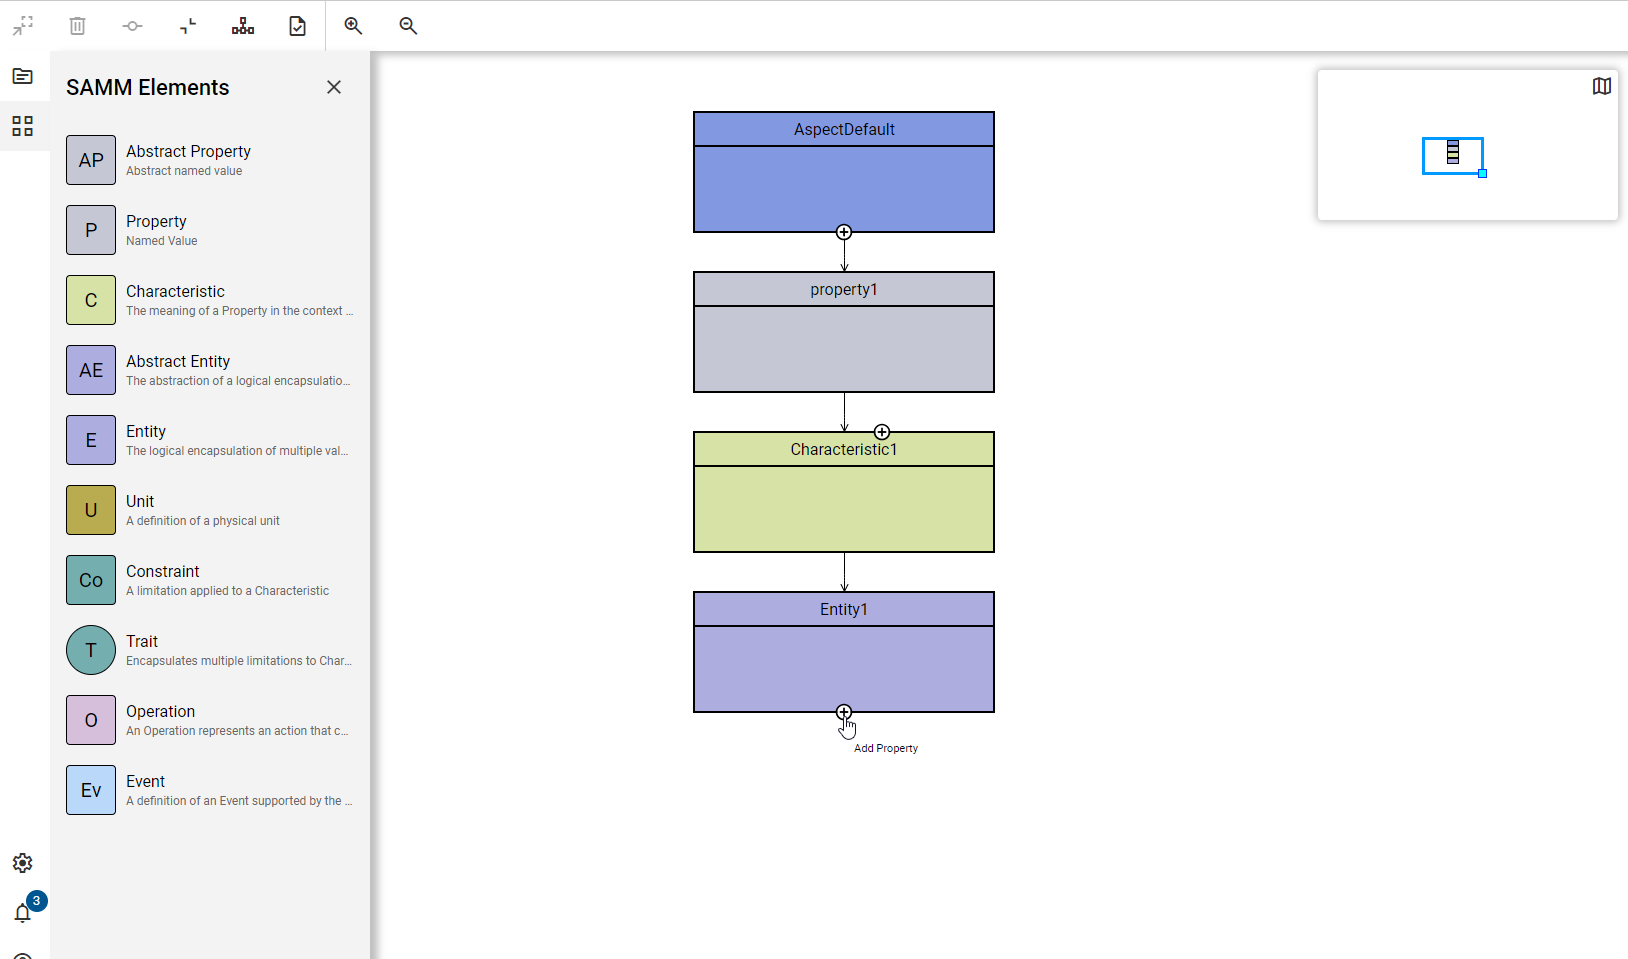Click the Zoom out magnifier icon

click(x=408, y=26)
